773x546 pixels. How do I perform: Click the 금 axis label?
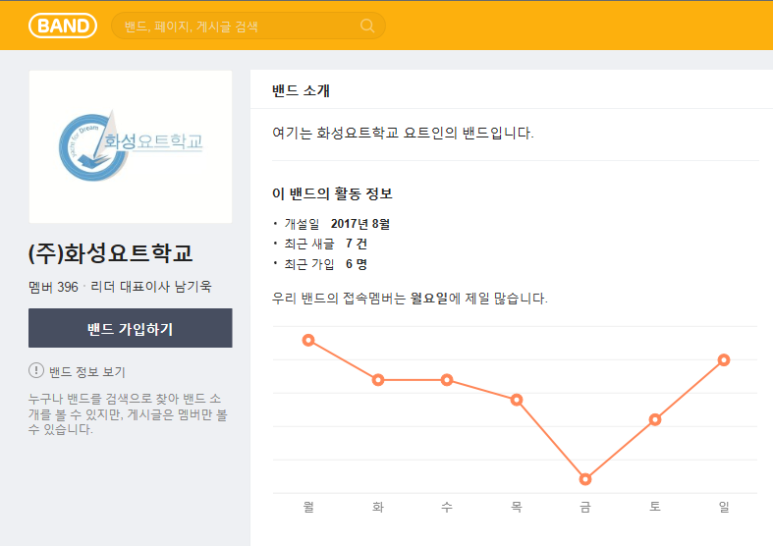586,507
